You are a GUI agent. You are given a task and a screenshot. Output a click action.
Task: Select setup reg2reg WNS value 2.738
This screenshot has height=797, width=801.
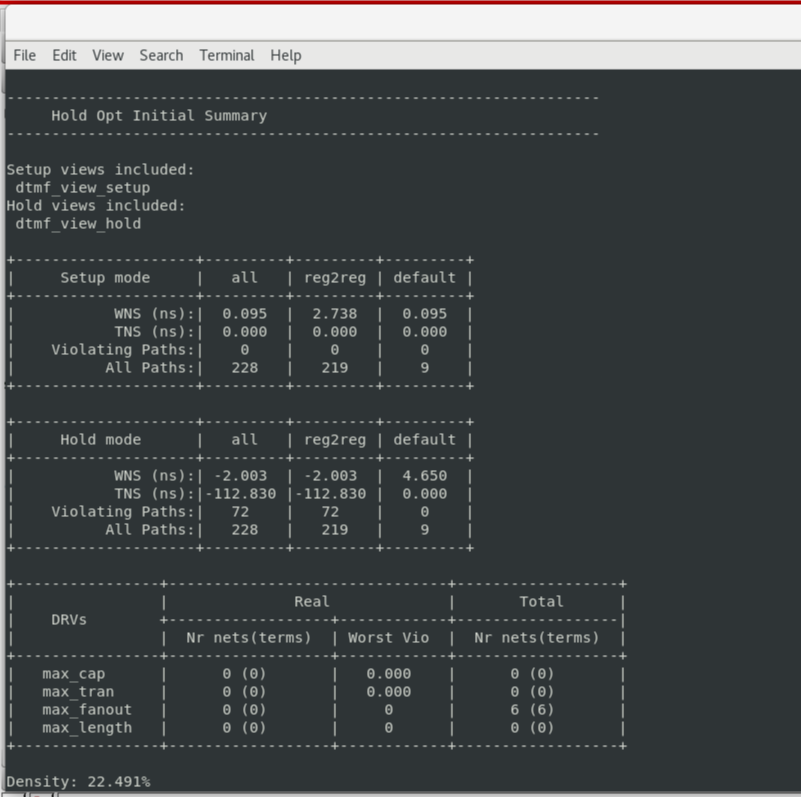pyautogui.click(x=335, y=314)
